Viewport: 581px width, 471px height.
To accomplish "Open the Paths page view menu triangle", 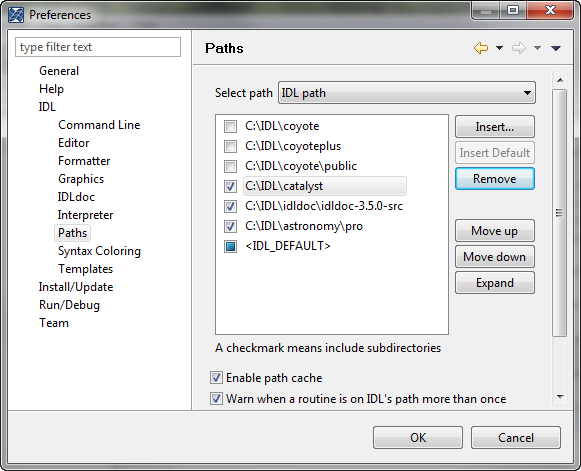I will 556,48.
